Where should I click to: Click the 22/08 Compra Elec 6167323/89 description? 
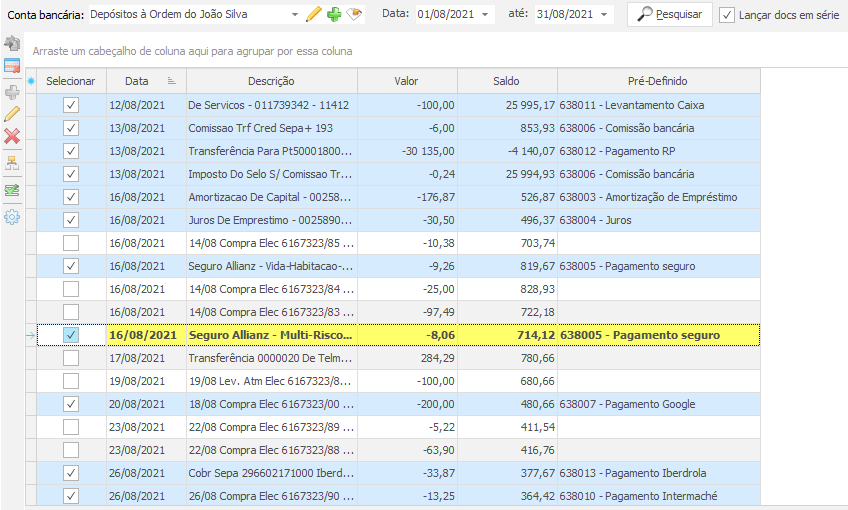271,427
